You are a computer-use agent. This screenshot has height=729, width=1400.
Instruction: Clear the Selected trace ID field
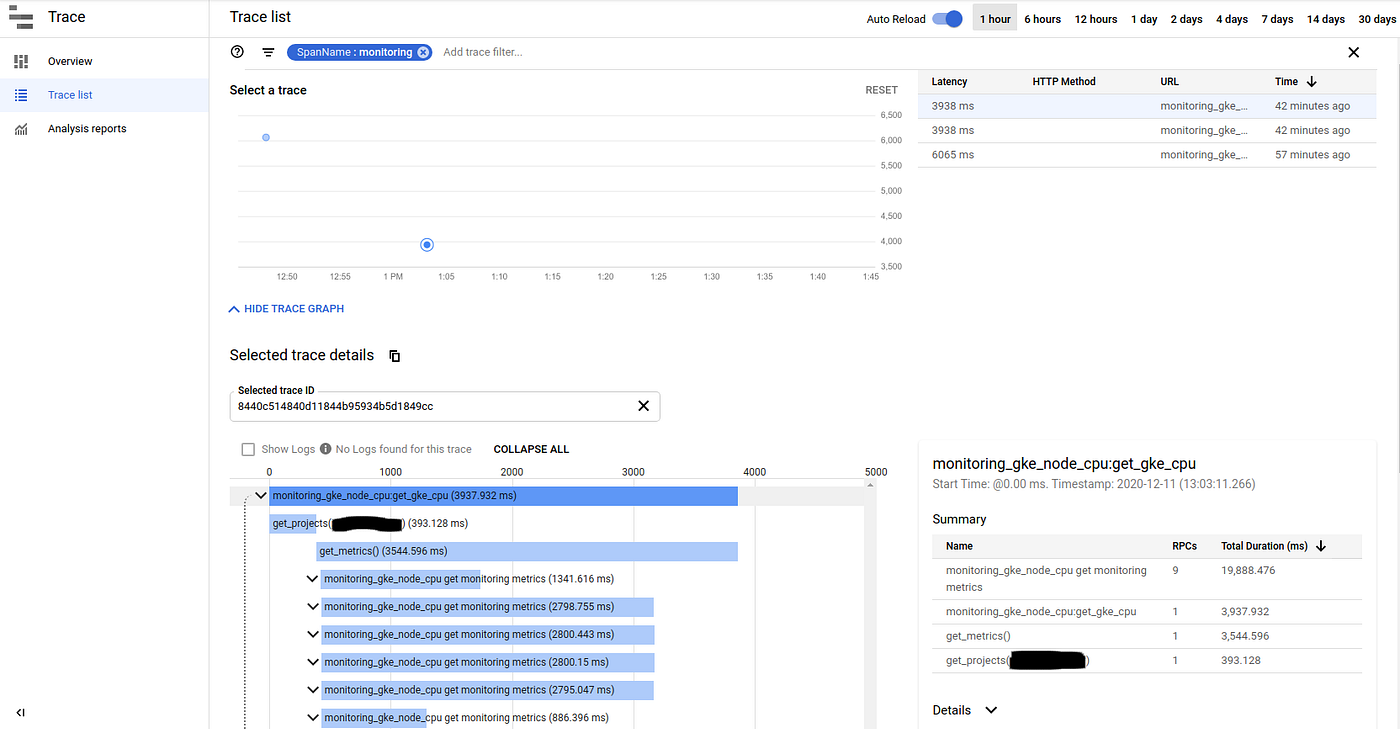644,406
